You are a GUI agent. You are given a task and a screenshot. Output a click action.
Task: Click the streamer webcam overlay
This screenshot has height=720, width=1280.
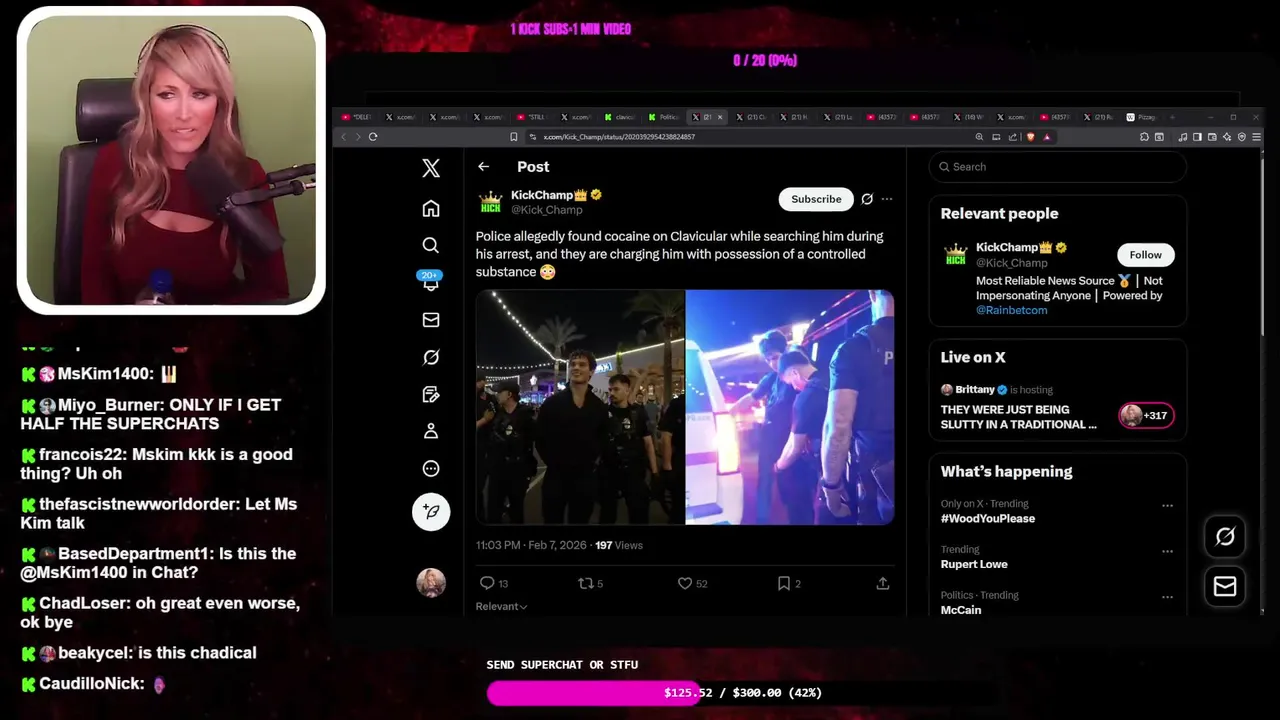[x=171, y=160]
